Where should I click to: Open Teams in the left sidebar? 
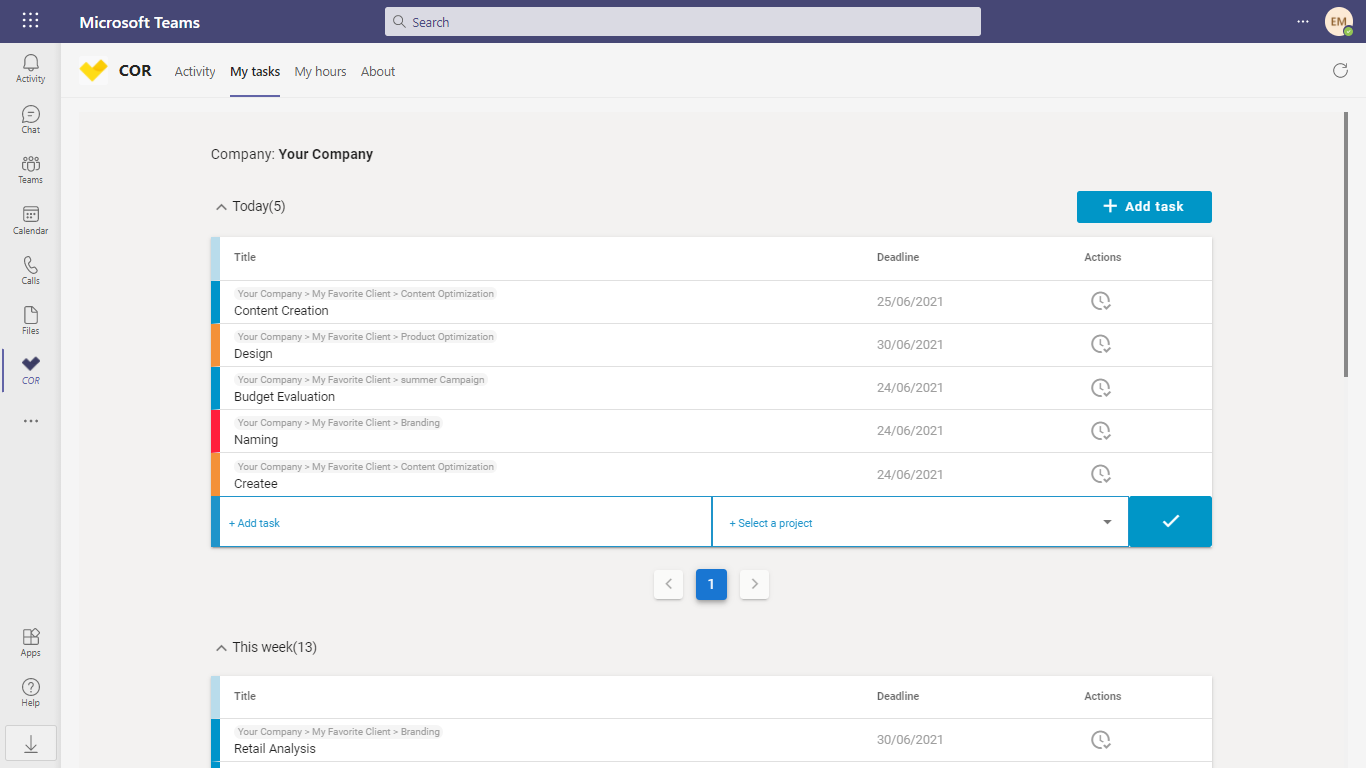(x=31, y=170)
